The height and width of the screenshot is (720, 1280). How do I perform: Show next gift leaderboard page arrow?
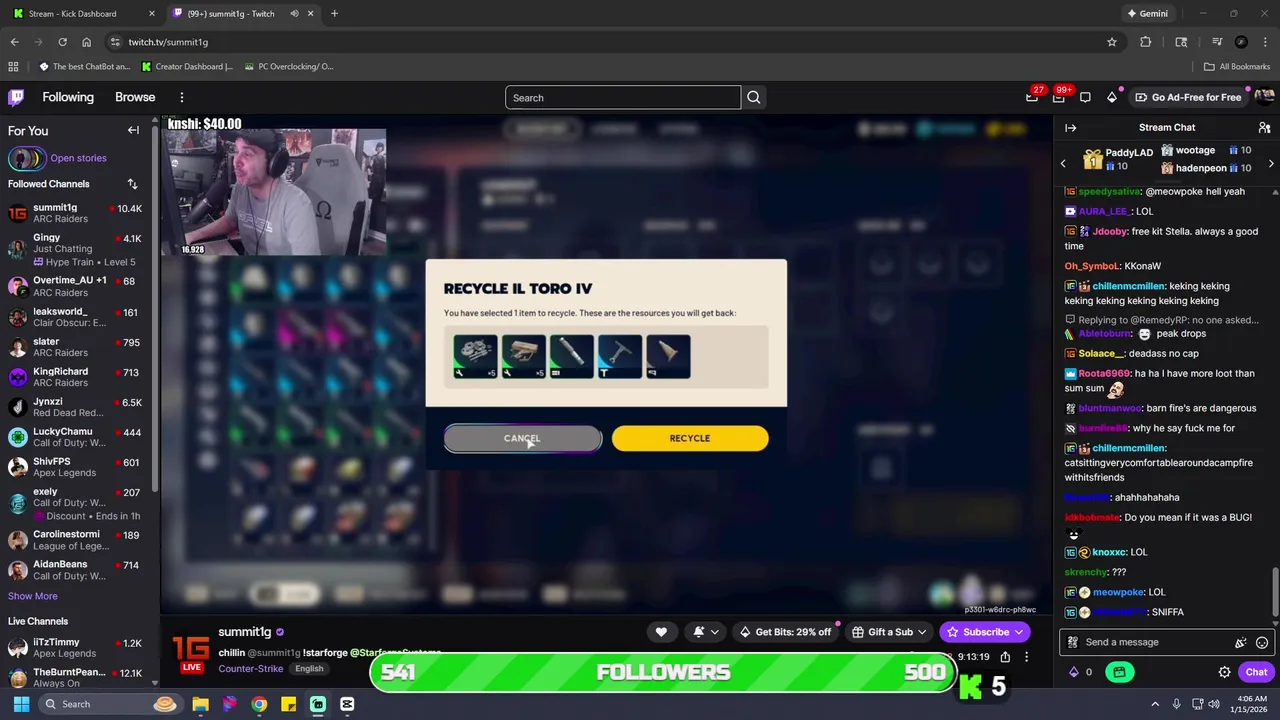pos(1271,163)
